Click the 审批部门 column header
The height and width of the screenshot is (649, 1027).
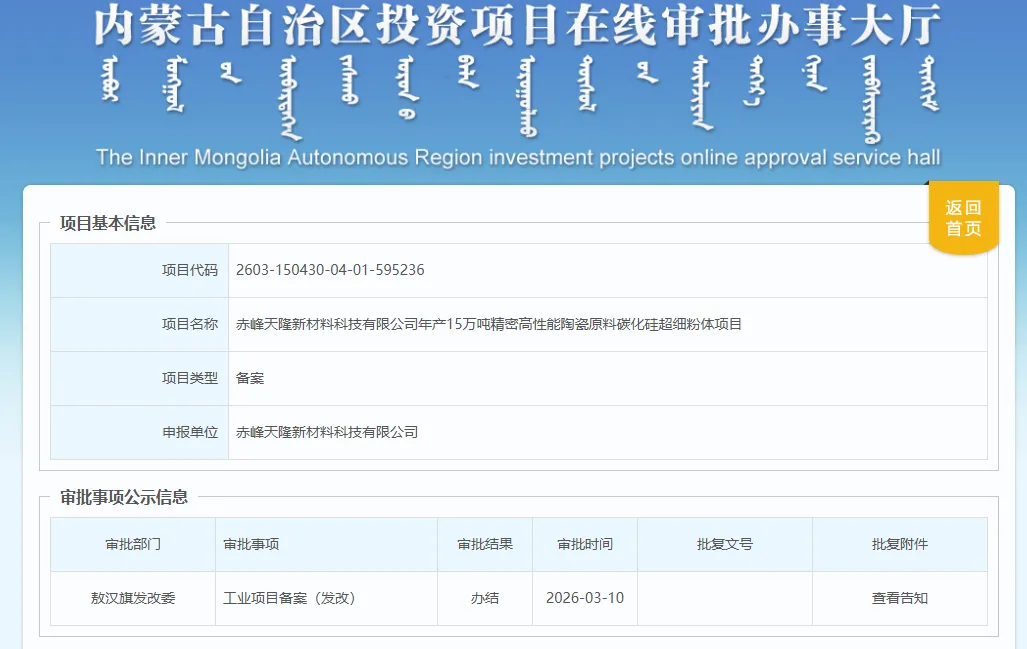tap(133, 544)
